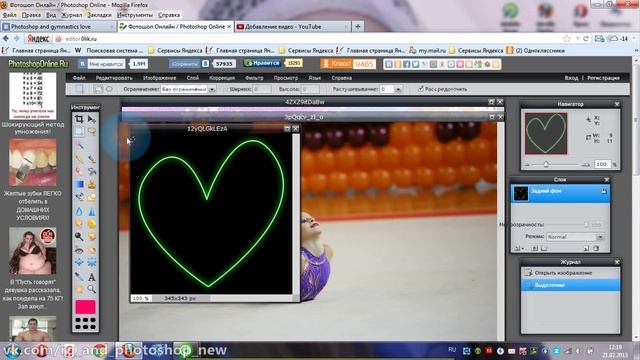
Task: Select Выделение entry in Журнал history
Action: (x=571, y=285)
